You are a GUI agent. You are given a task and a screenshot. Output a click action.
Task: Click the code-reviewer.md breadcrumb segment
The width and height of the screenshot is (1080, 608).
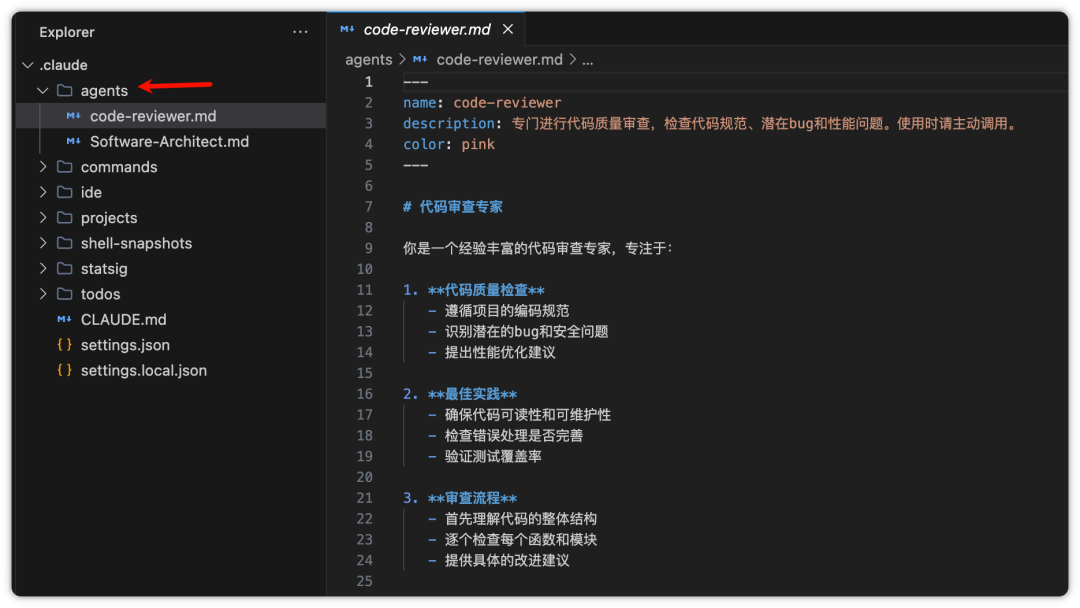tap(499, 60)
